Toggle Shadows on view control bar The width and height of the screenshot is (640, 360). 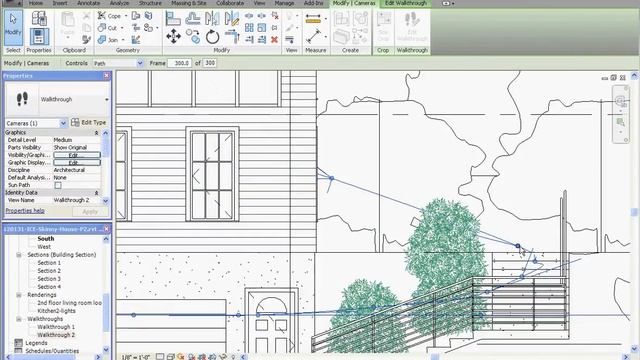[x=191, y=357]
